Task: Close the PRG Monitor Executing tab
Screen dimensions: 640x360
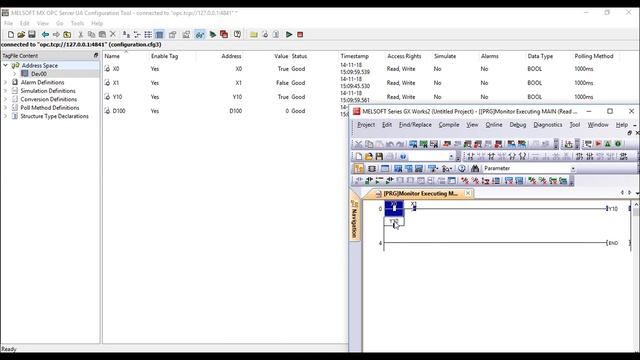Action: coord(468,193)
